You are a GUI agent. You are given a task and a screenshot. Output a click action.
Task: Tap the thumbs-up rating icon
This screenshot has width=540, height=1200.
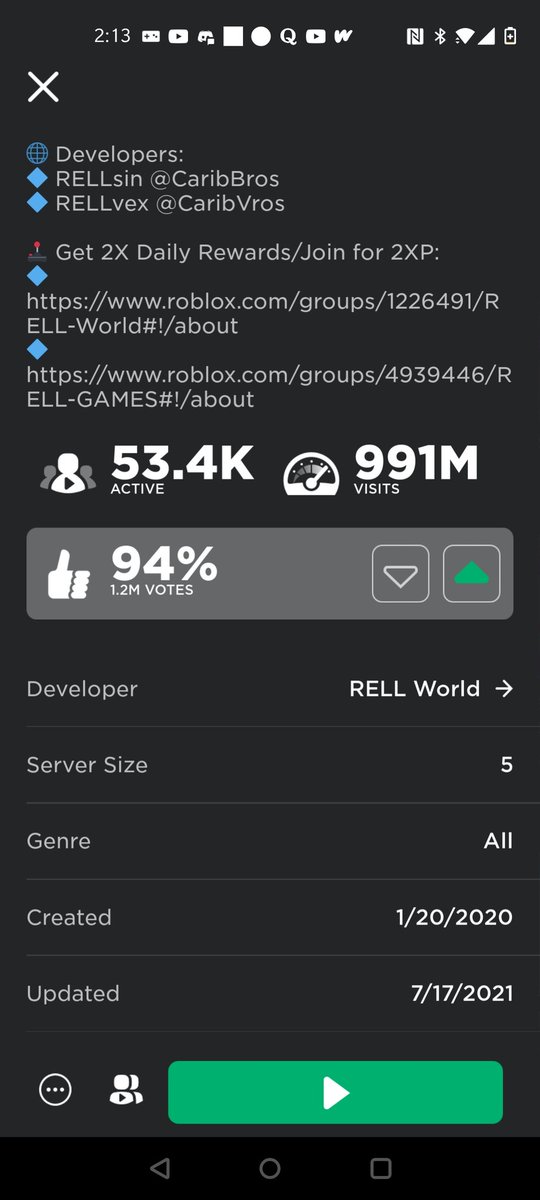[69, 574]
